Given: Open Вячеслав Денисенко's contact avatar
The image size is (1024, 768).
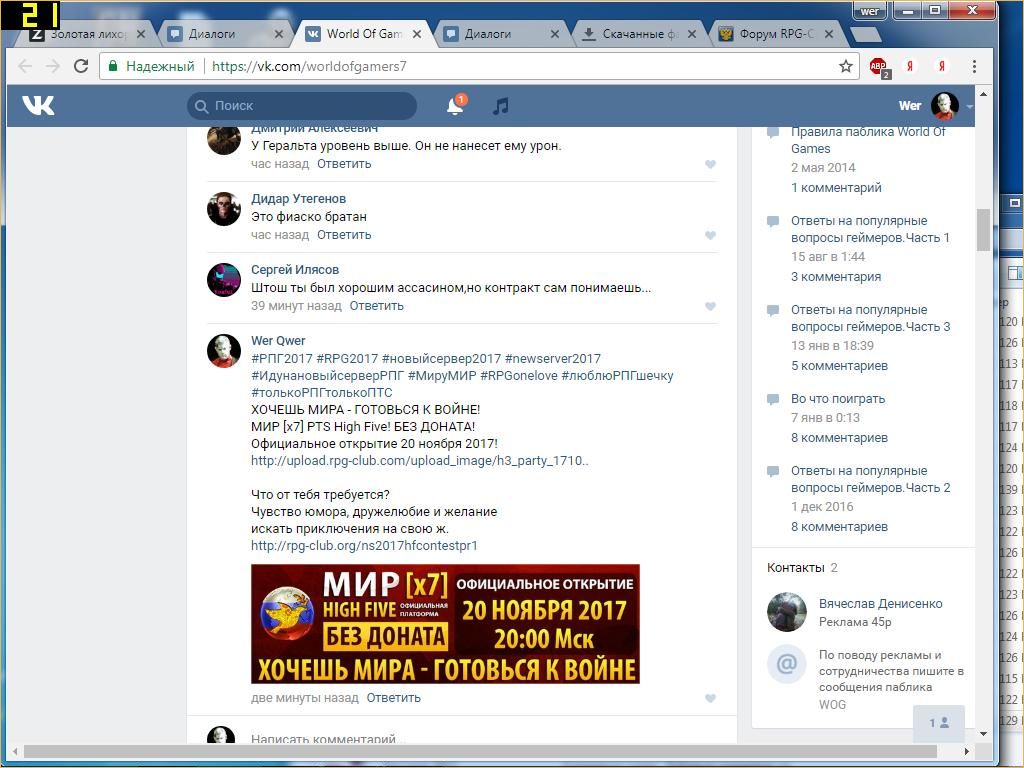Looking at the screenshot, I should tap(786, 612).
